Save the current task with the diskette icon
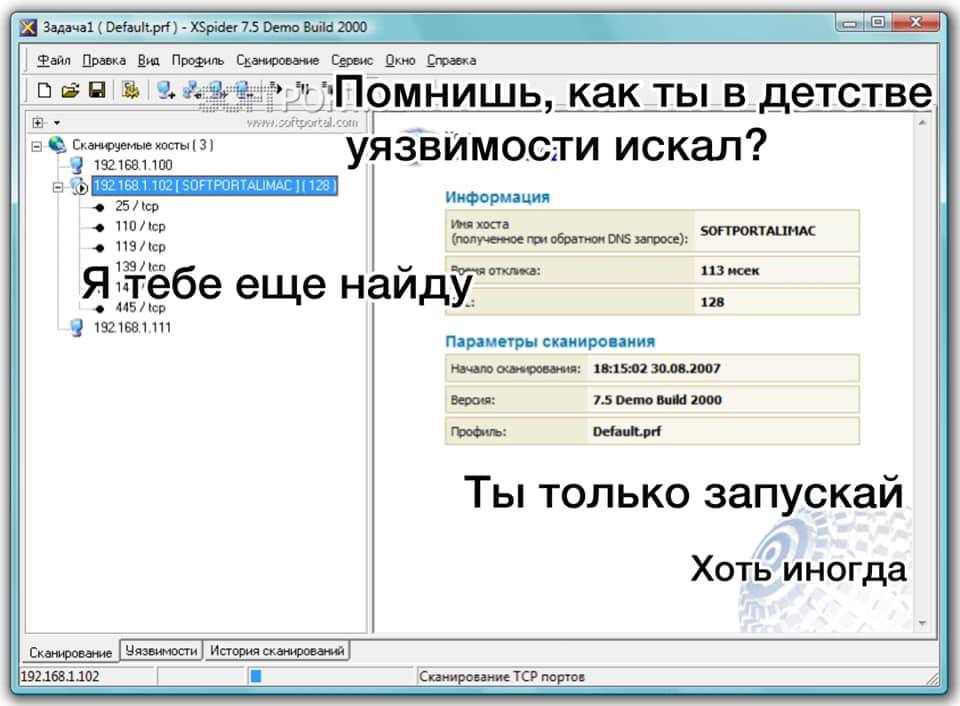 click(97, 89)
